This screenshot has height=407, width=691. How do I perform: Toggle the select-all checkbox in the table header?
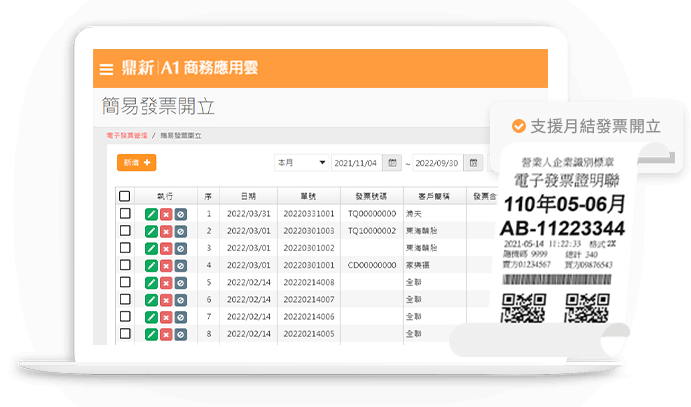[125, 196]
